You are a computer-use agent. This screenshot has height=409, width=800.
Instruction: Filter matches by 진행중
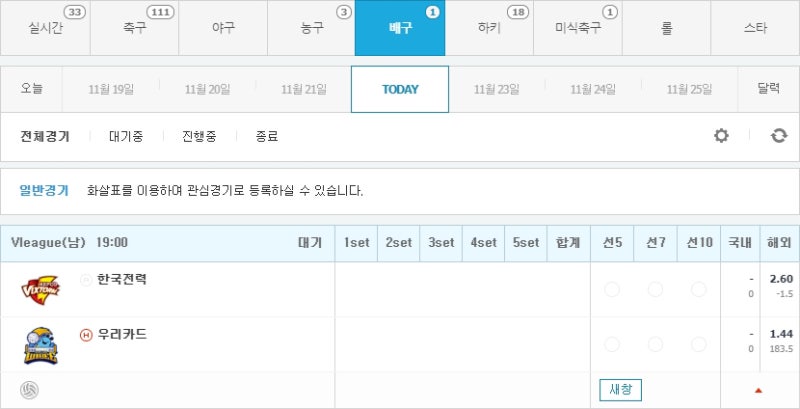click(199, 136)
